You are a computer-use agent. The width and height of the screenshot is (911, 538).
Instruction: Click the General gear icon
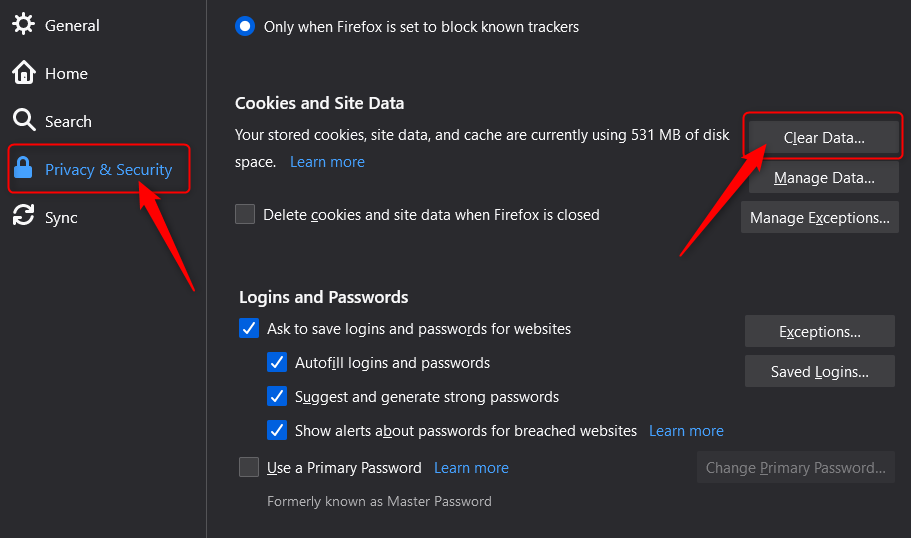(23, 24)
